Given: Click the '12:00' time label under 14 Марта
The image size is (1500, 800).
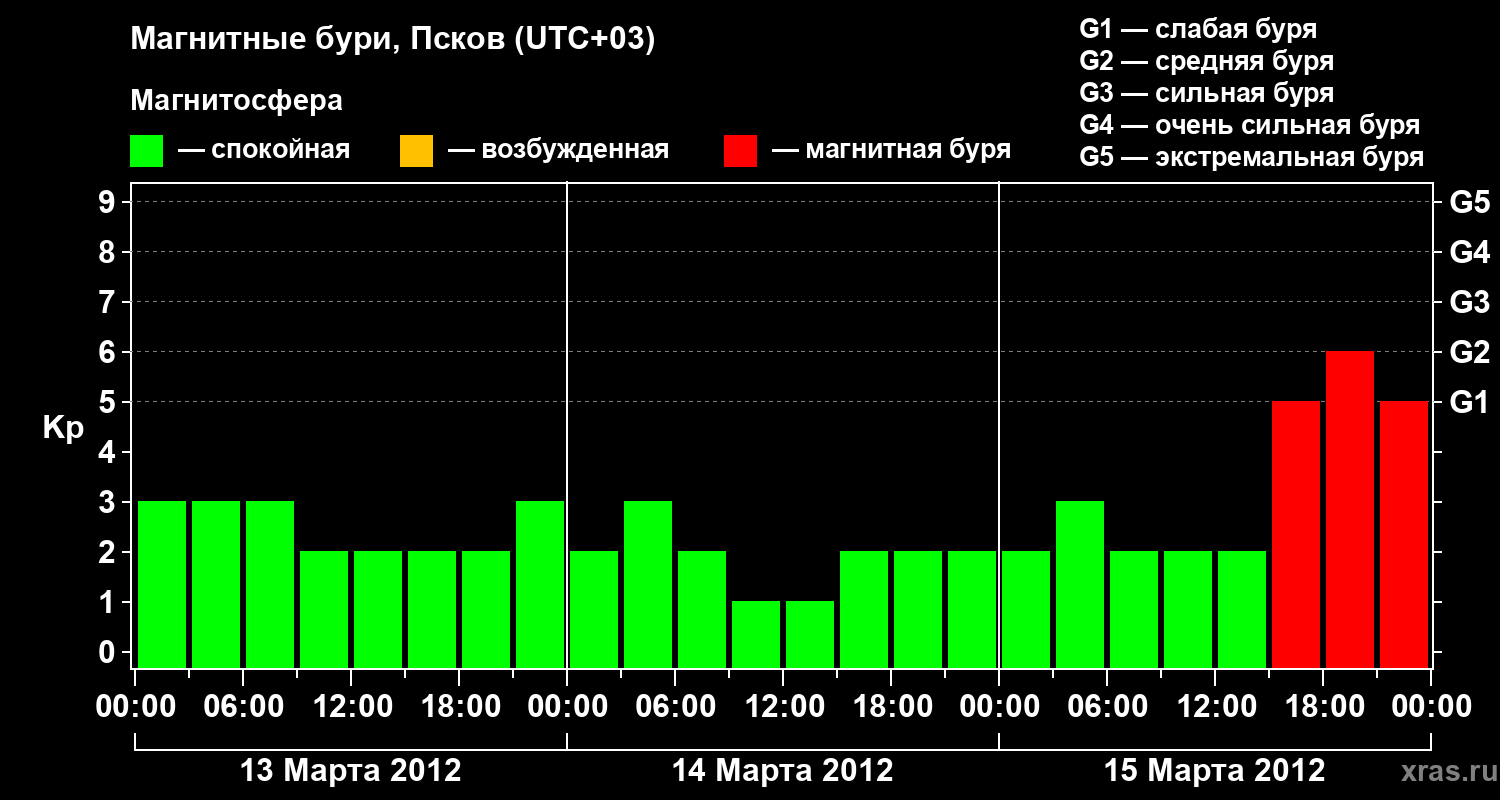Looking at the screenshot, I should click(x=783, y=707).
